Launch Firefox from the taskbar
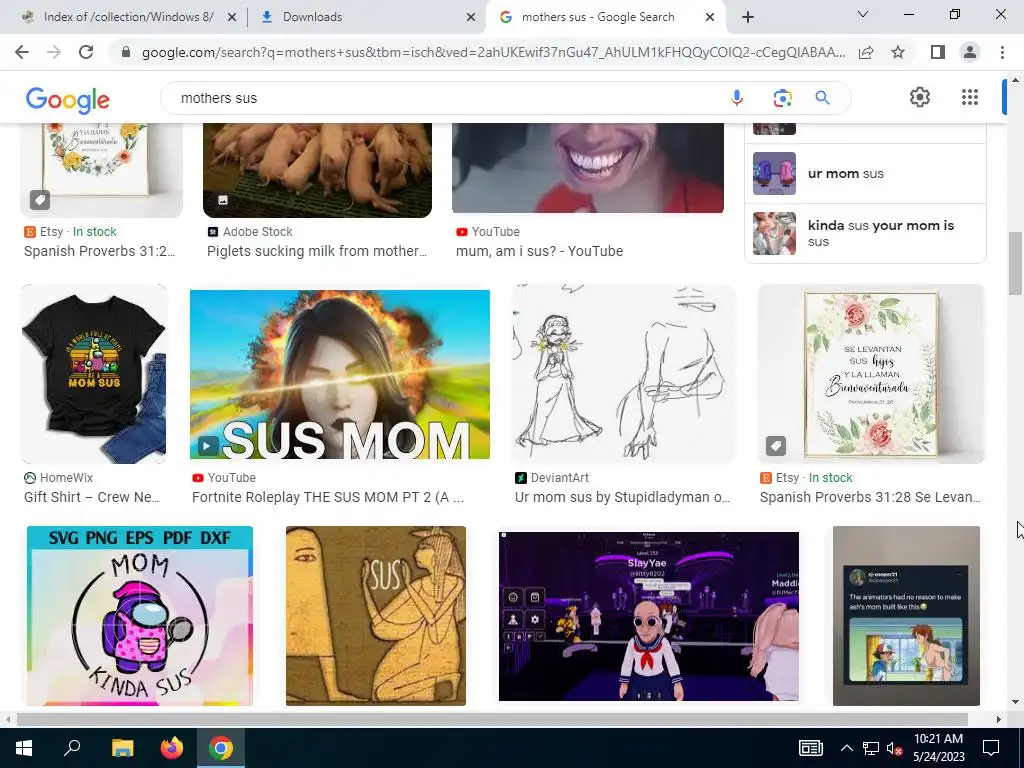 [x=172, y=748]
